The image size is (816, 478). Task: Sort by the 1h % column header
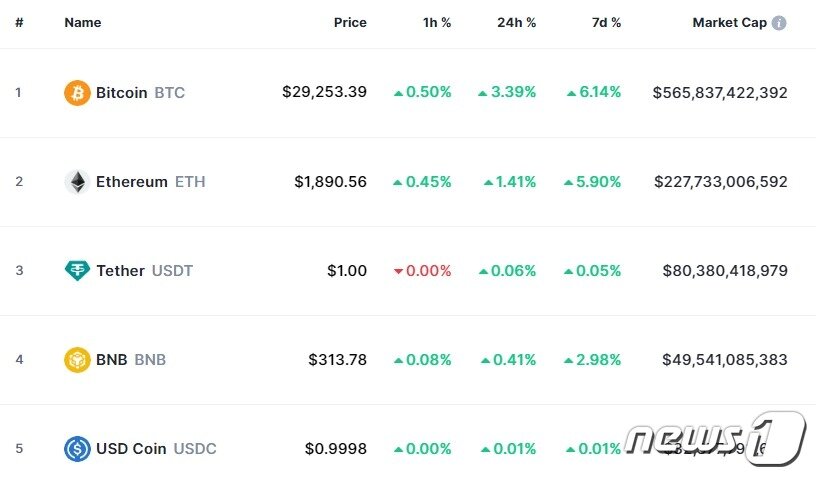pyautogui.click(x=437, y=22)
